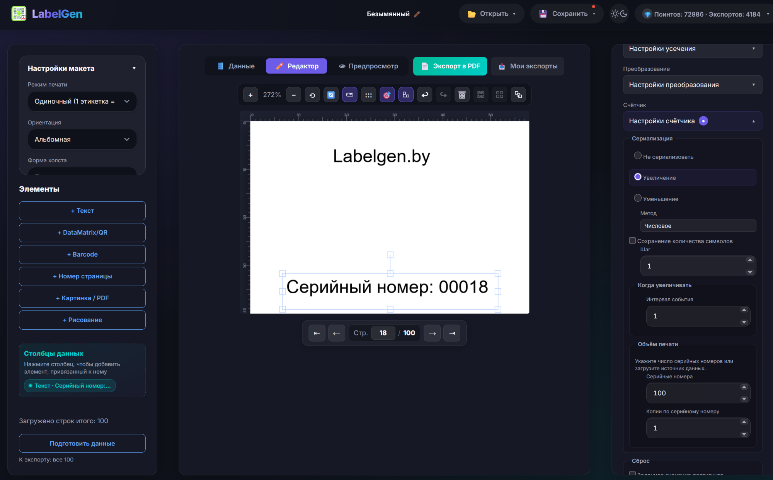The width and height of the screenshot is (773, 480).
Task: Toggle the grid dots icon in toolbar
Action: (368, 95)
